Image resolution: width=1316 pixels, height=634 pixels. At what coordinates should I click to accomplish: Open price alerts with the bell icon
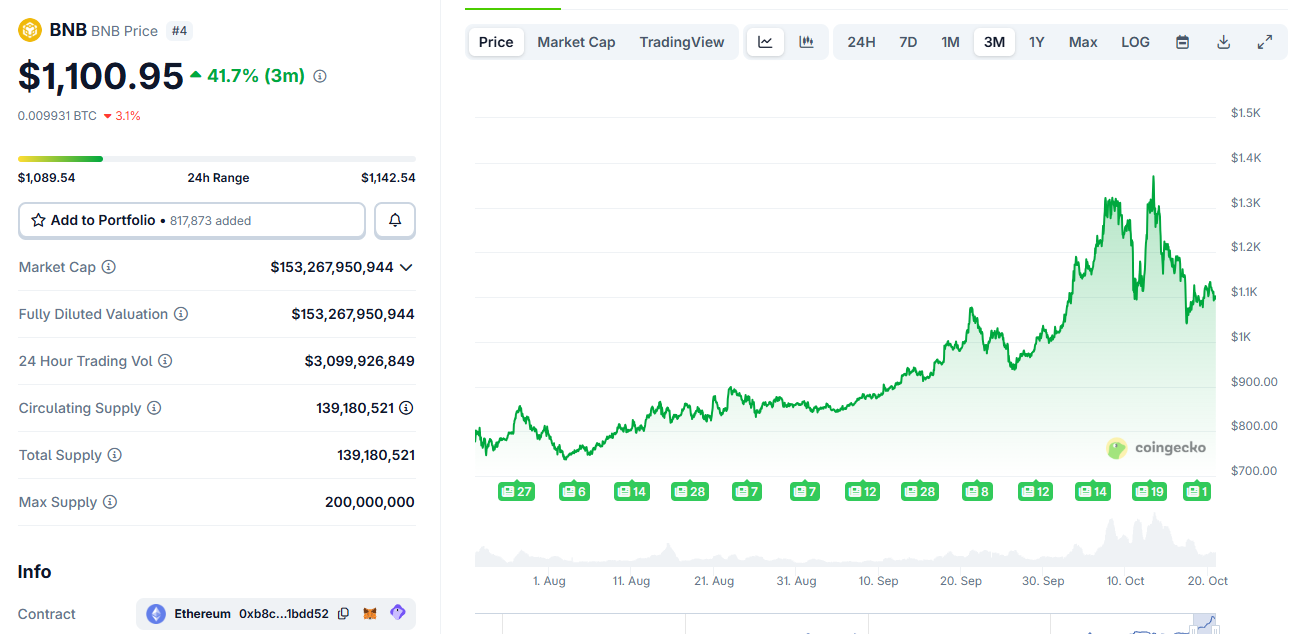395,220
